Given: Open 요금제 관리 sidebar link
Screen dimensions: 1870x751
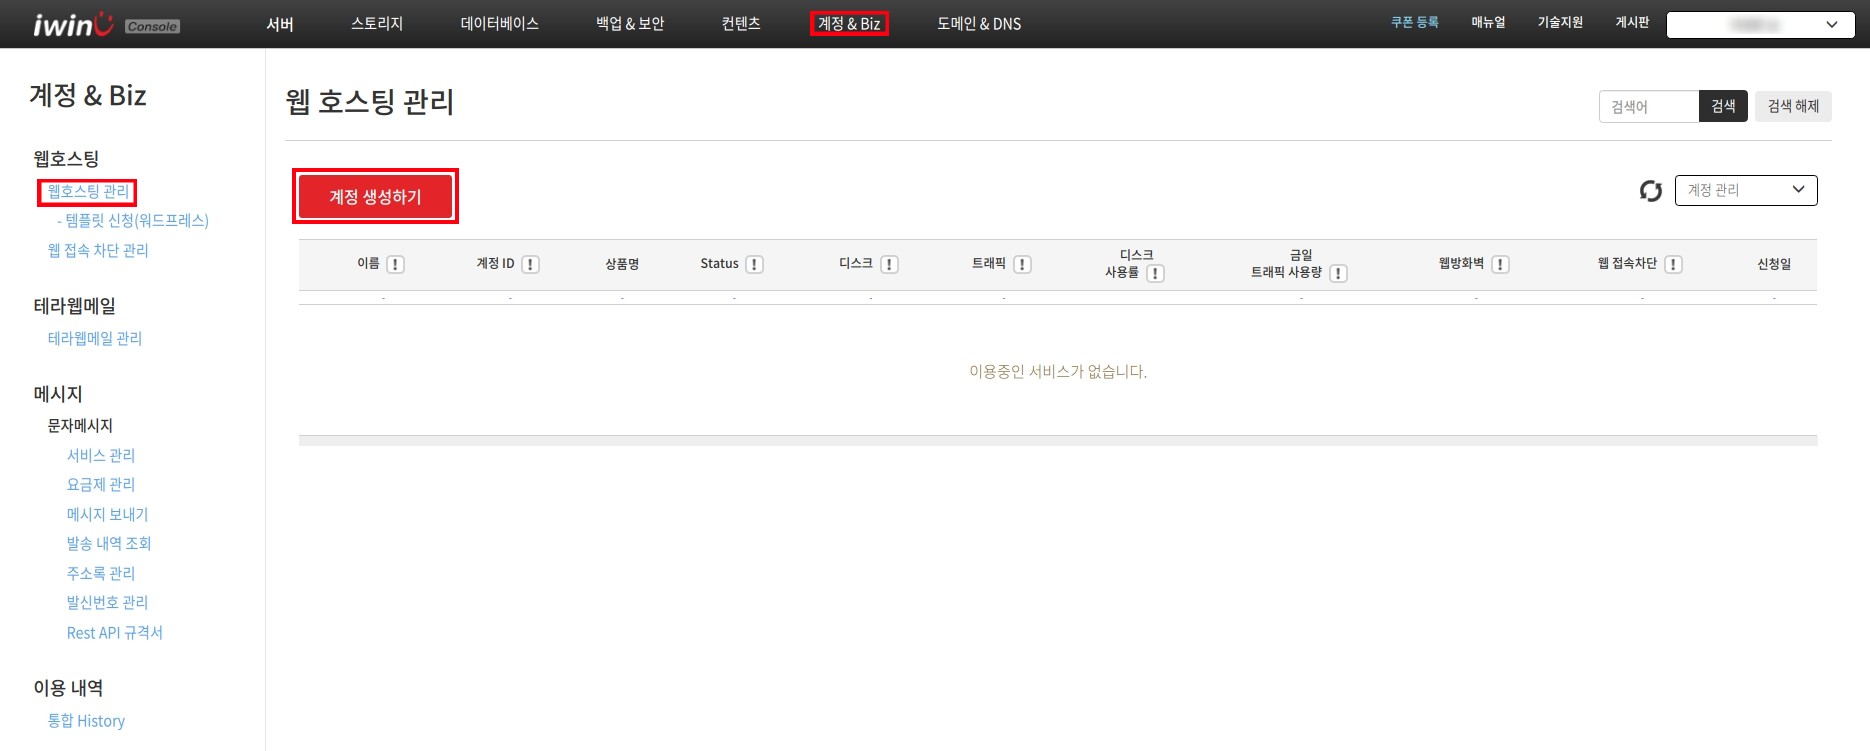Looking at the screenshot, I should point(101,485).
